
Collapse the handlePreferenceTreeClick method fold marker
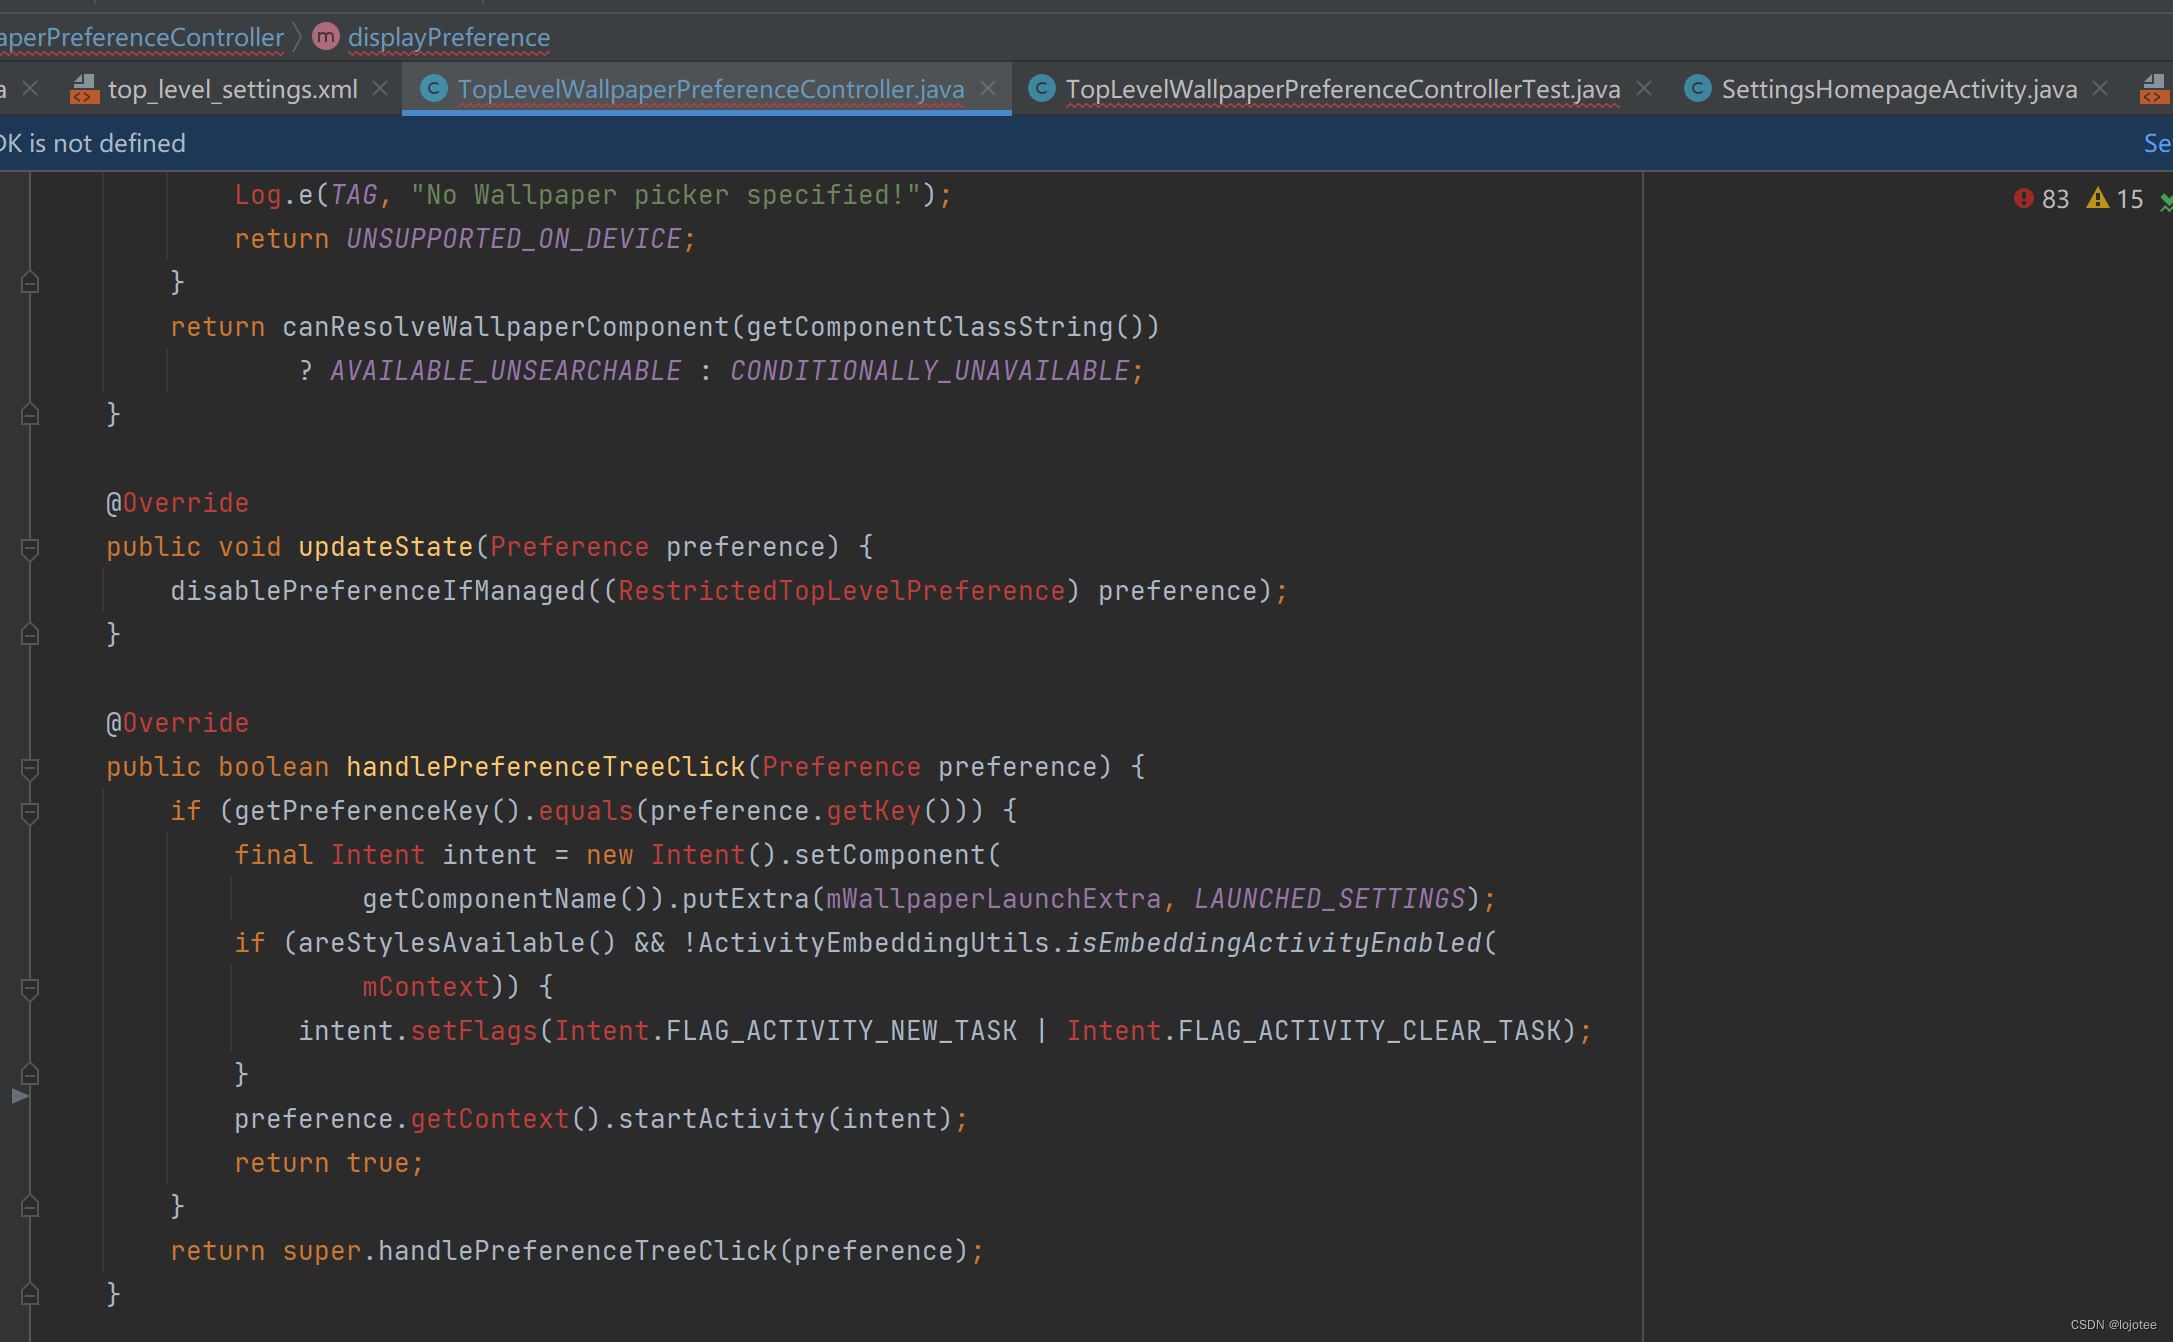30,768
